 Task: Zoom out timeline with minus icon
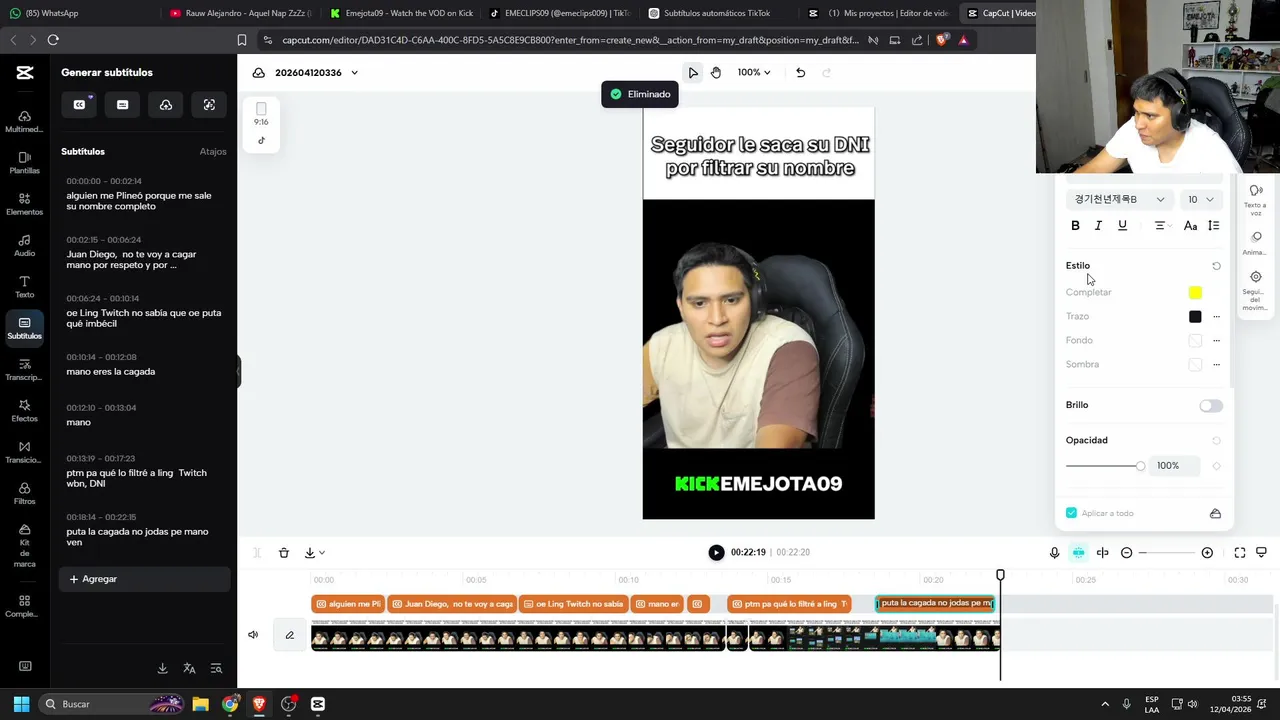pyautogui.click(x=1126, y=552)
